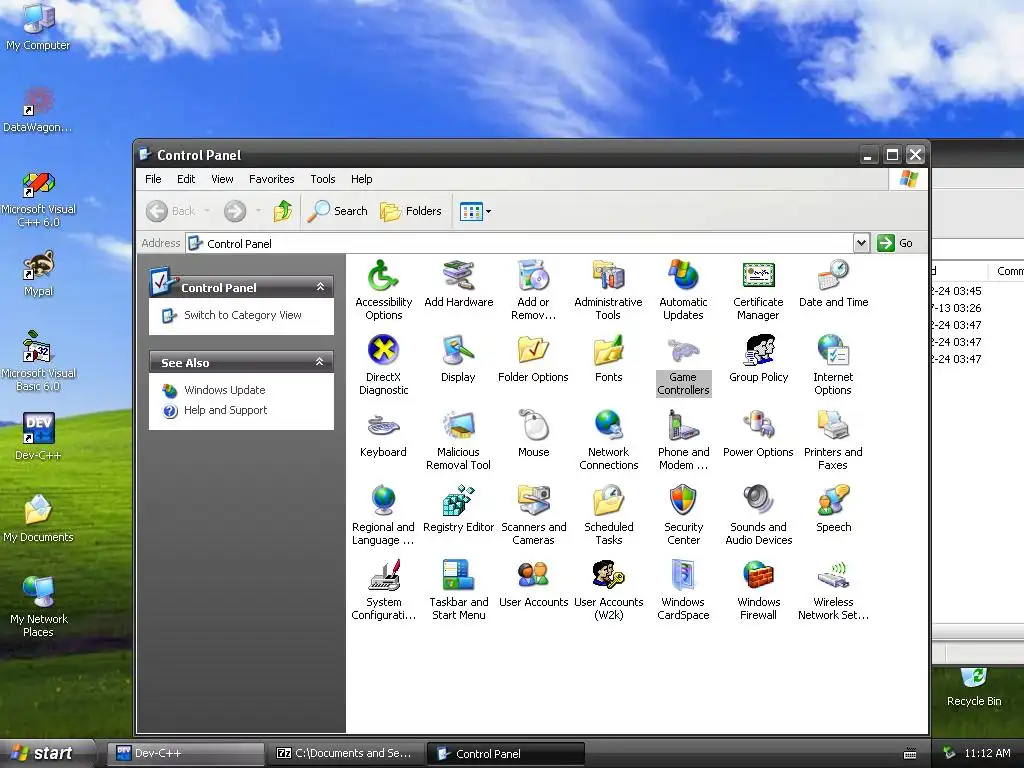Open the Help menu

point(361,179)
